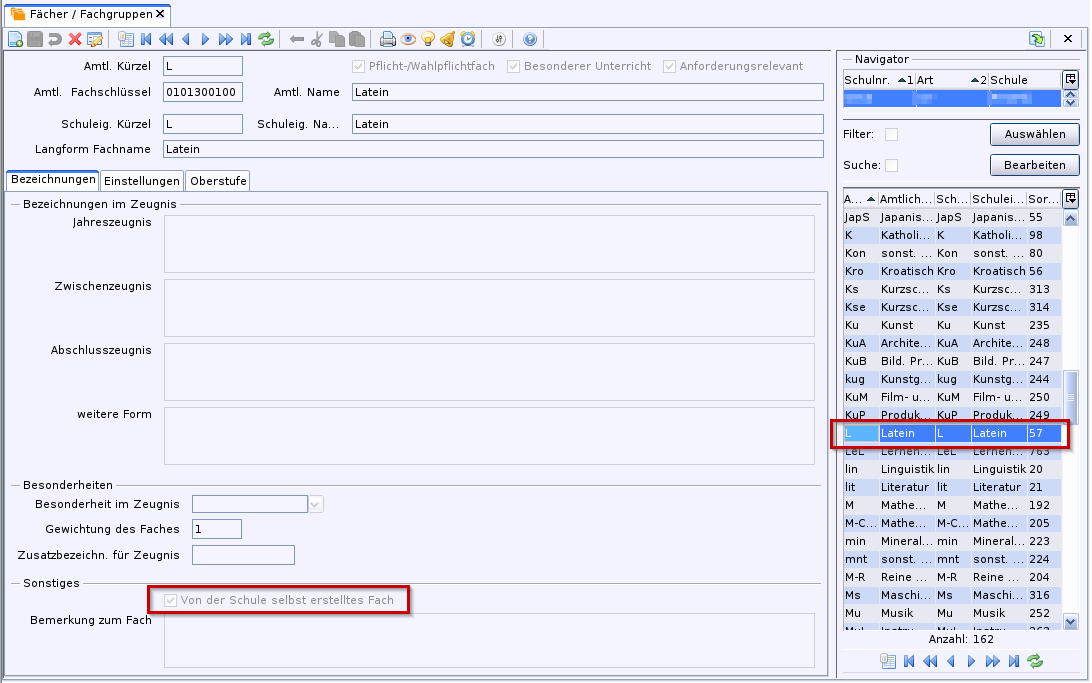Cut using the scissors icon
Image resolution: width=1092 pixels, height=683 pixels.
tap(317, 39)
